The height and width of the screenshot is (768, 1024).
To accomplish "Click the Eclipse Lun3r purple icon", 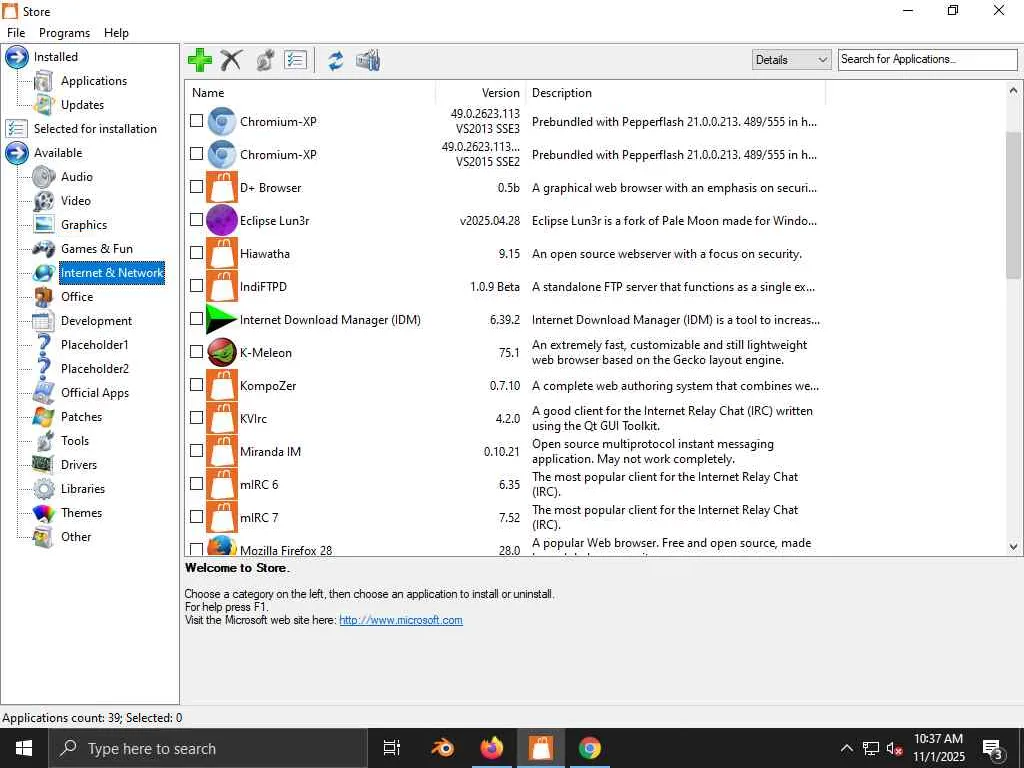I will point(222,220).
